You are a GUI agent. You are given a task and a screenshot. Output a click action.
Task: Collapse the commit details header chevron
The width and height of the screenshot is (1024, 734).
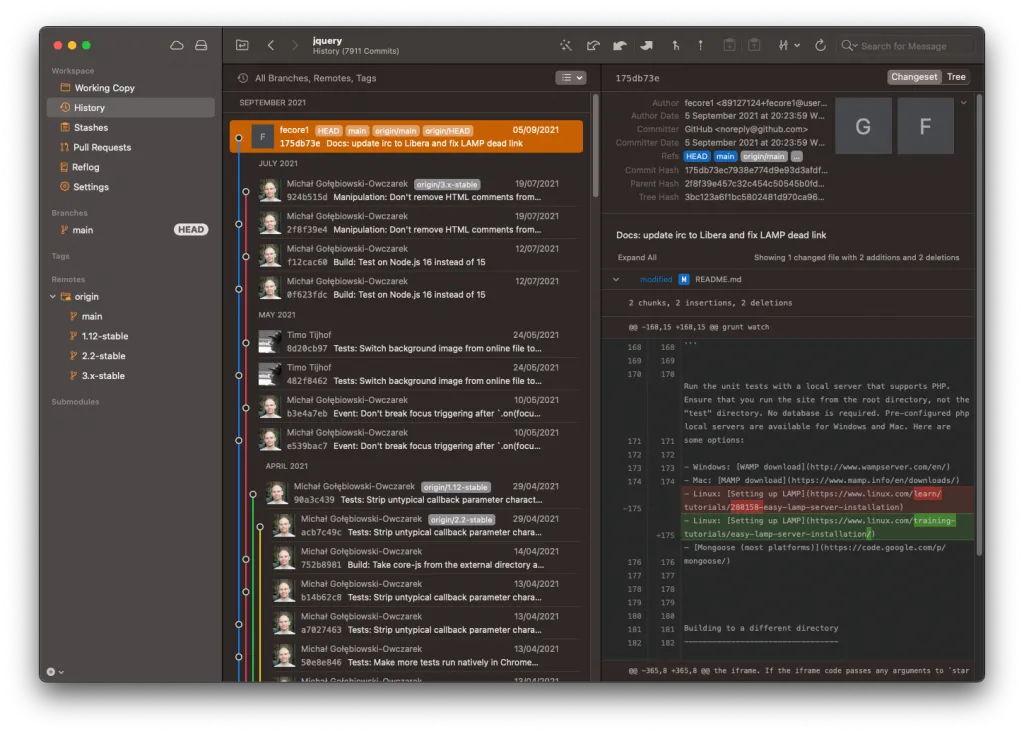(x=964, y=103)
